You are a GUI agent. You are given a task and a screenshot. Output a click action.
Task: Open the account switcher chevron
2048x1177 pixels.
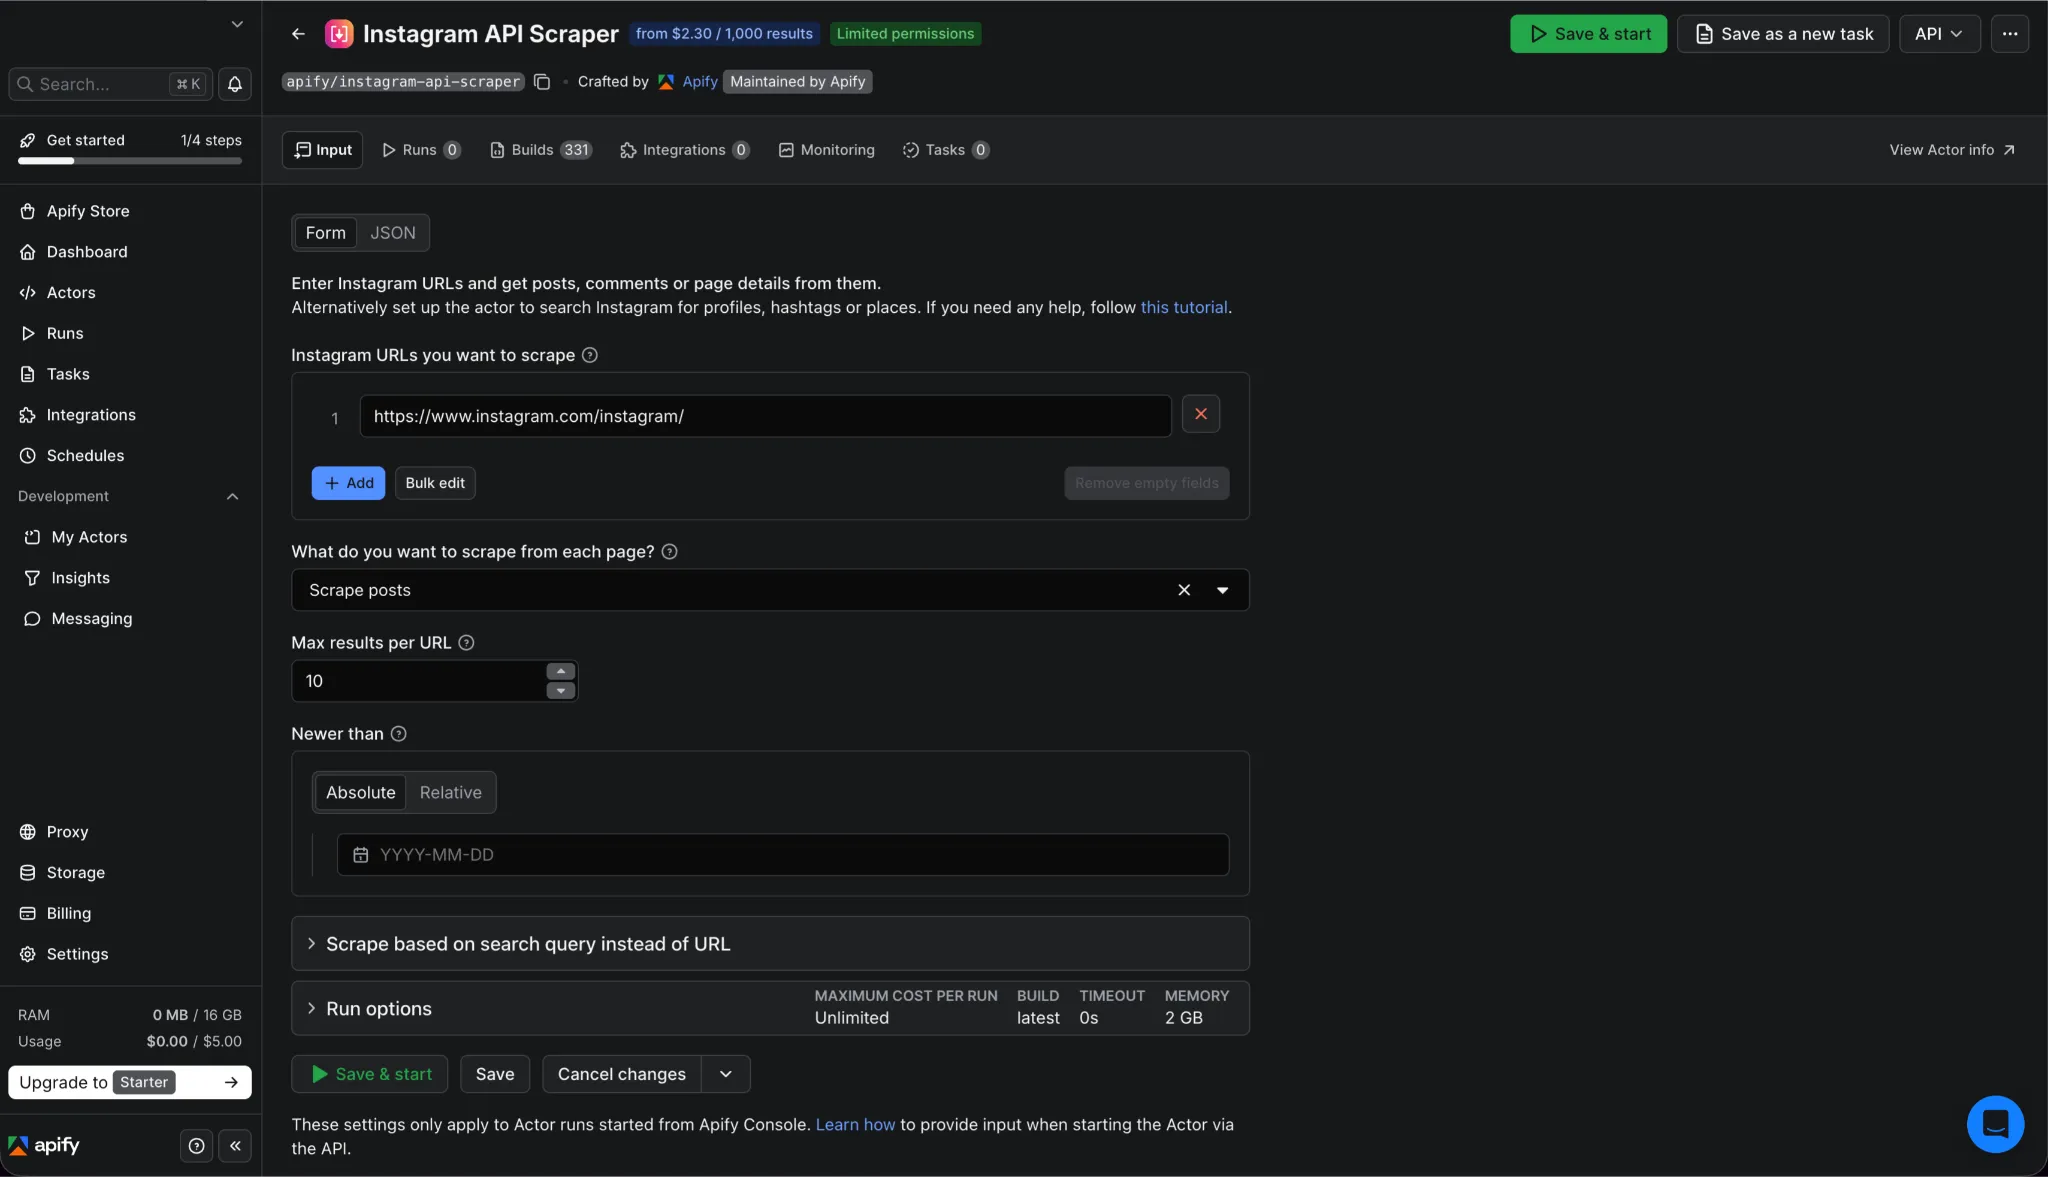pos(237,24)
